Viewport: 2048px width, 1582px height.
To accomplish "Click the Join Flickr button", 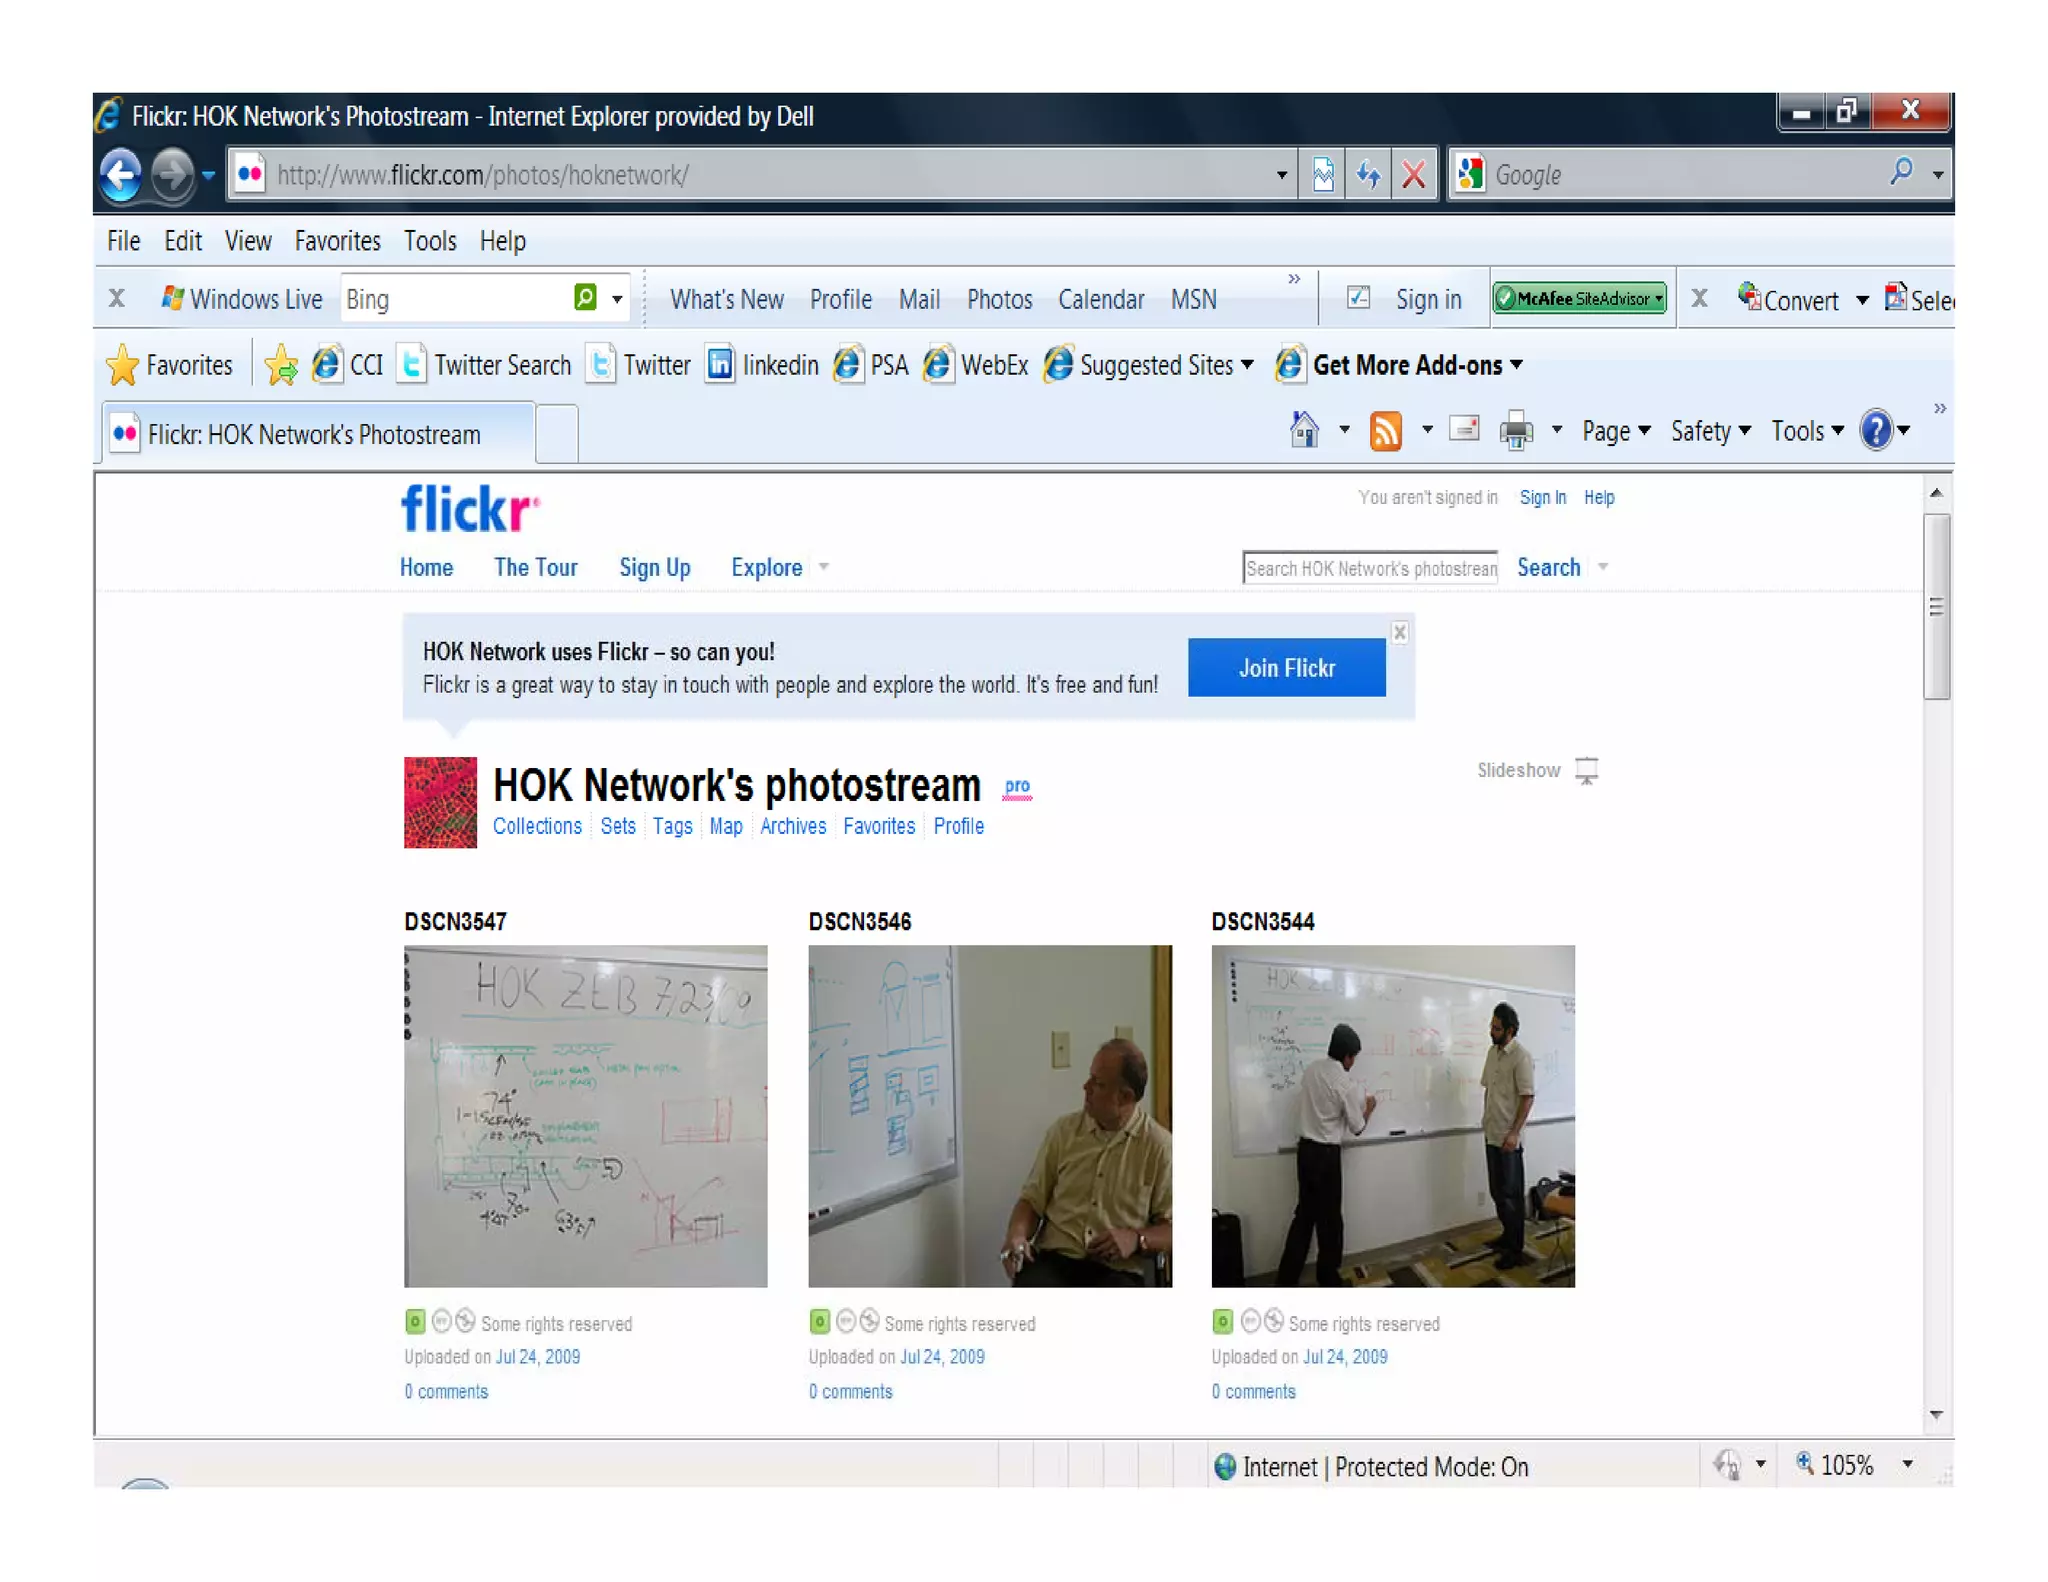I will pos(1286,667).
